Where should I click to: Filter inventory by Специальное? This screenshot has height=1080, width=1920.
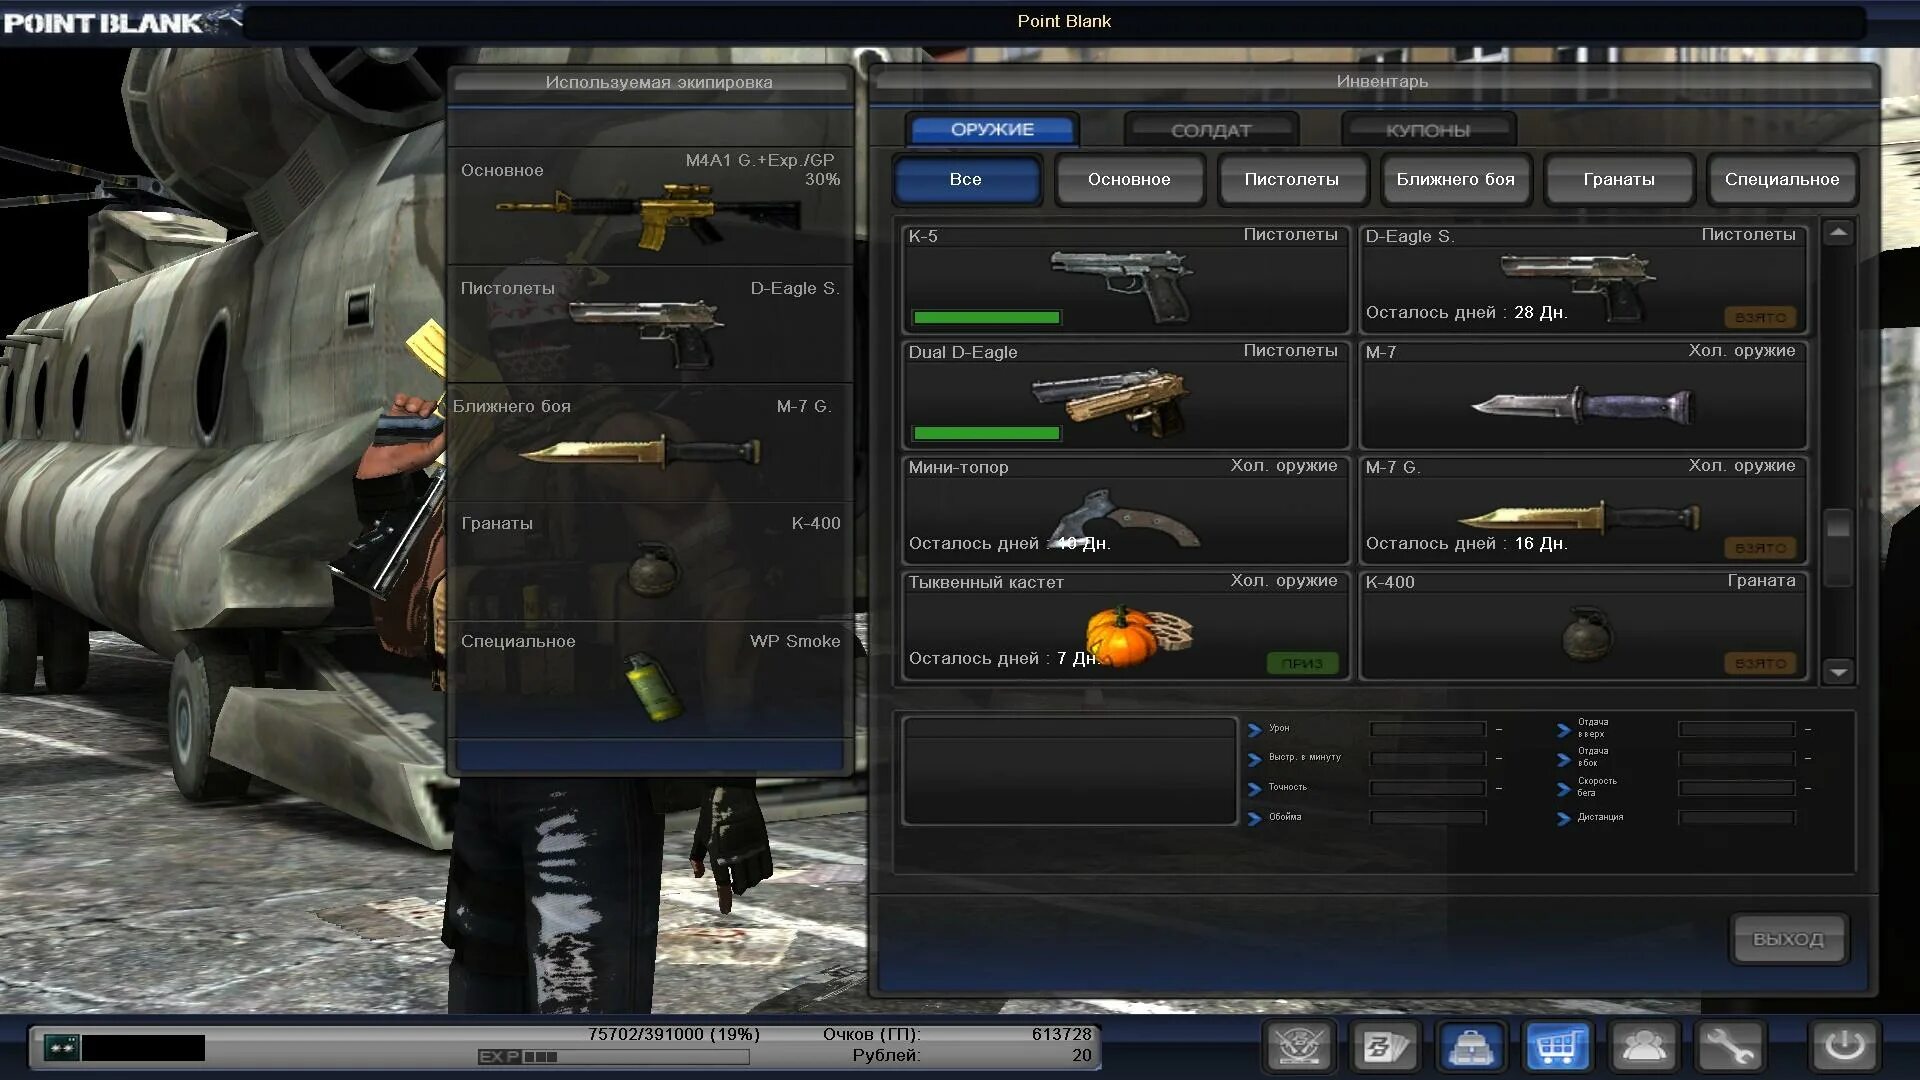(1782, 180)
